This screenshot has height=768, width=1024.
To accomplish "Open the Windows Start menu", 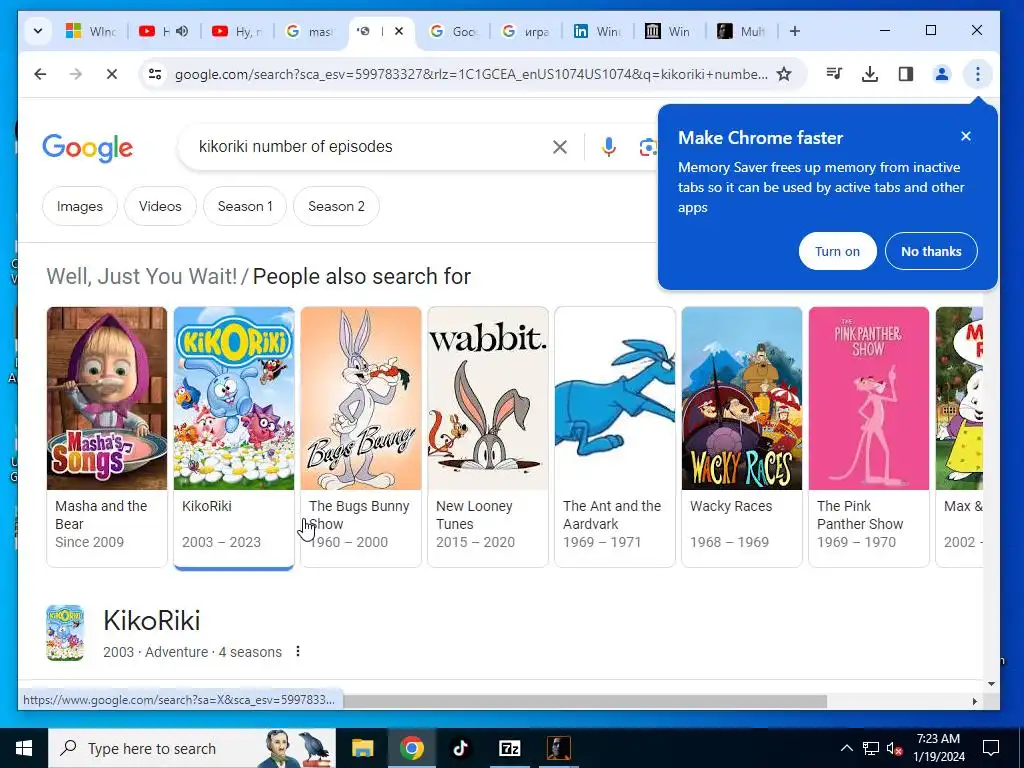I will click(x=24, y=748).
